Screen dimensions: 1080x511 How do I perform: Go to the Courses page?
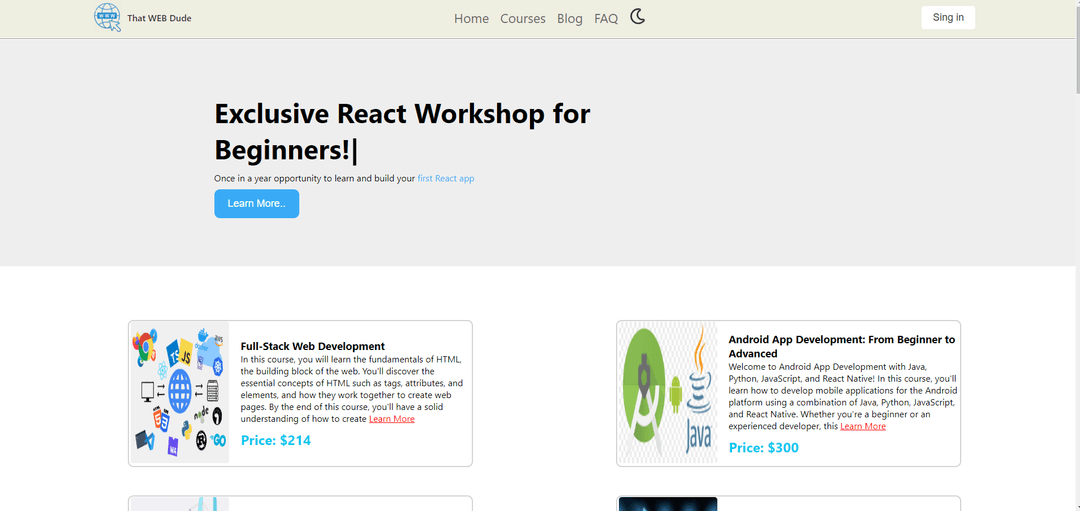coord(523,19)
